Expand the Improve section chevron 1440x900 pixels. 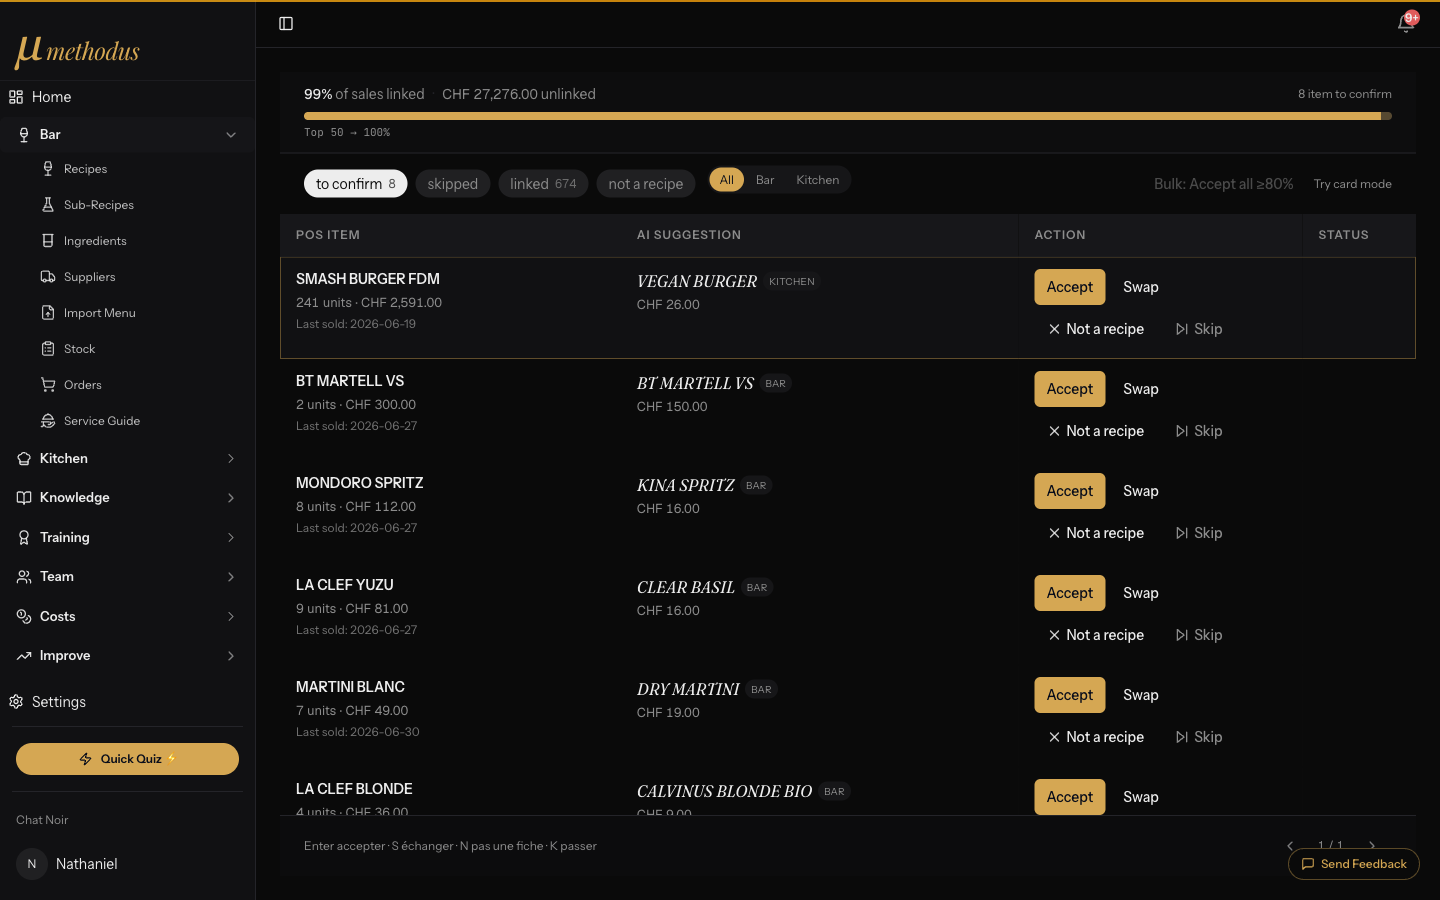point(231,656)
